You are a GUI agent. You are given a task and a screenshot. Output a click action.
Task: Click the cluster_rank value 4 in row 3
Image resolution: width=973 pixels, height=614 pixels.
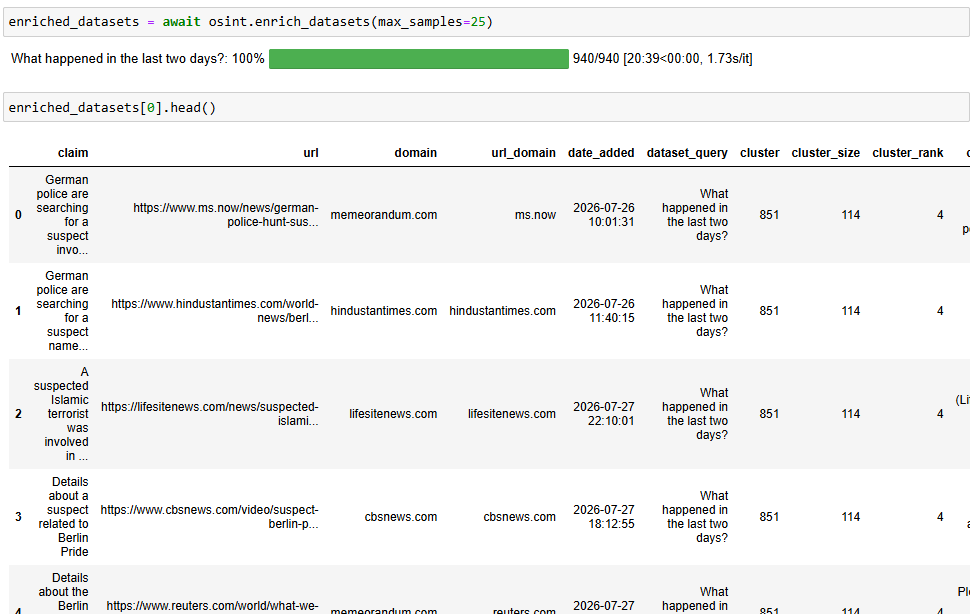[x=940, y=517]
